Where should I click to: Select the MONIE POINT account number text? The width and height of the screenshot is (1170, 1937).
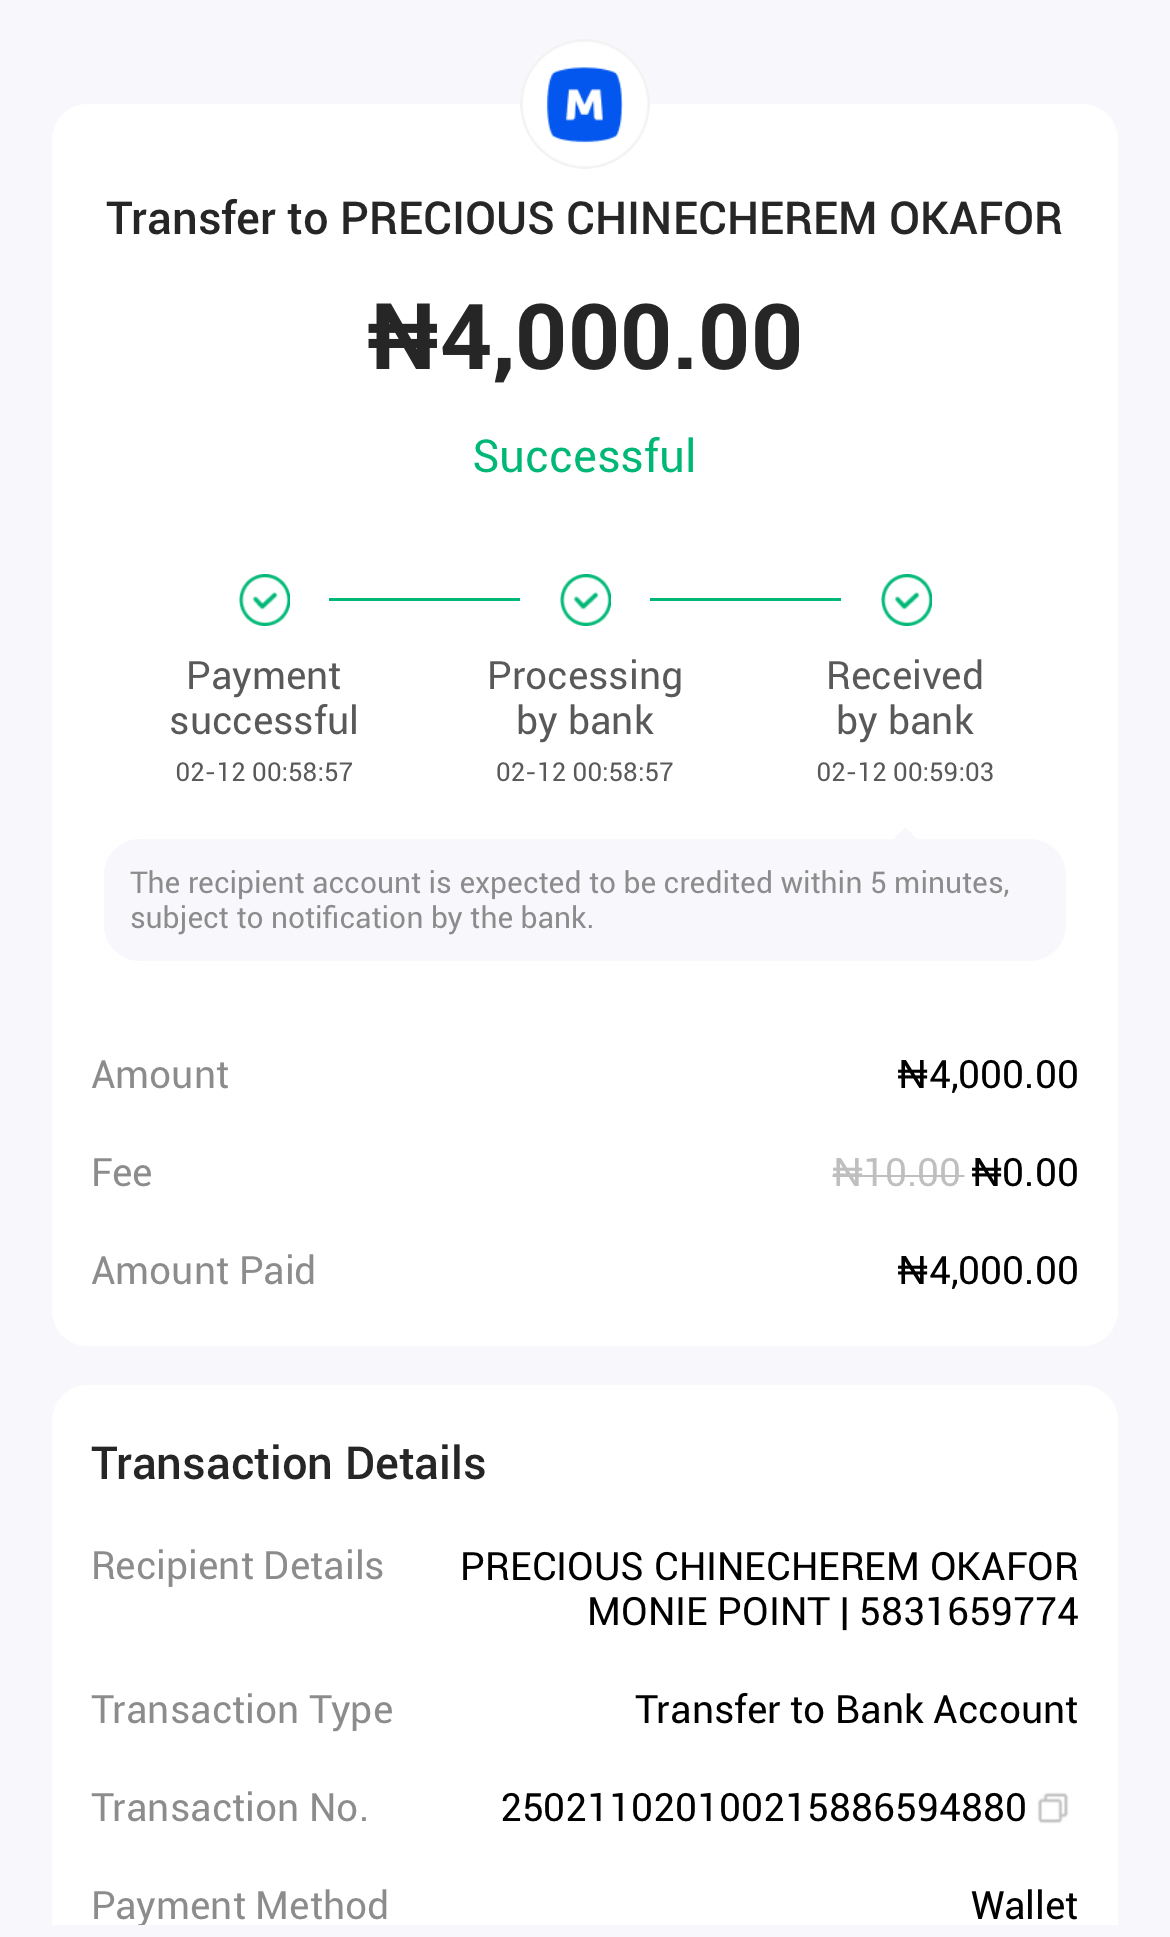click(832, 1612)
